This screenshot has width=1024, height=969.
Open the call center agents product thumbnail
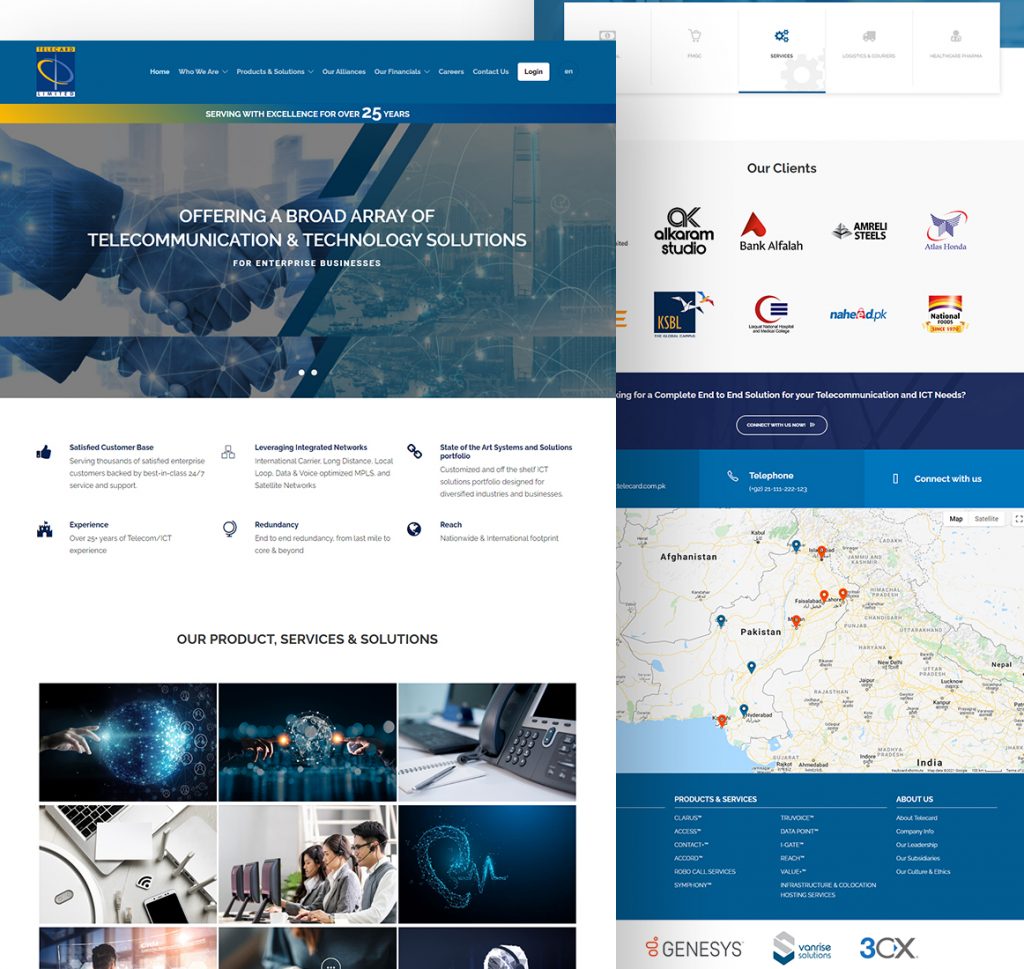pyautogui.click(x=308, y=864)
